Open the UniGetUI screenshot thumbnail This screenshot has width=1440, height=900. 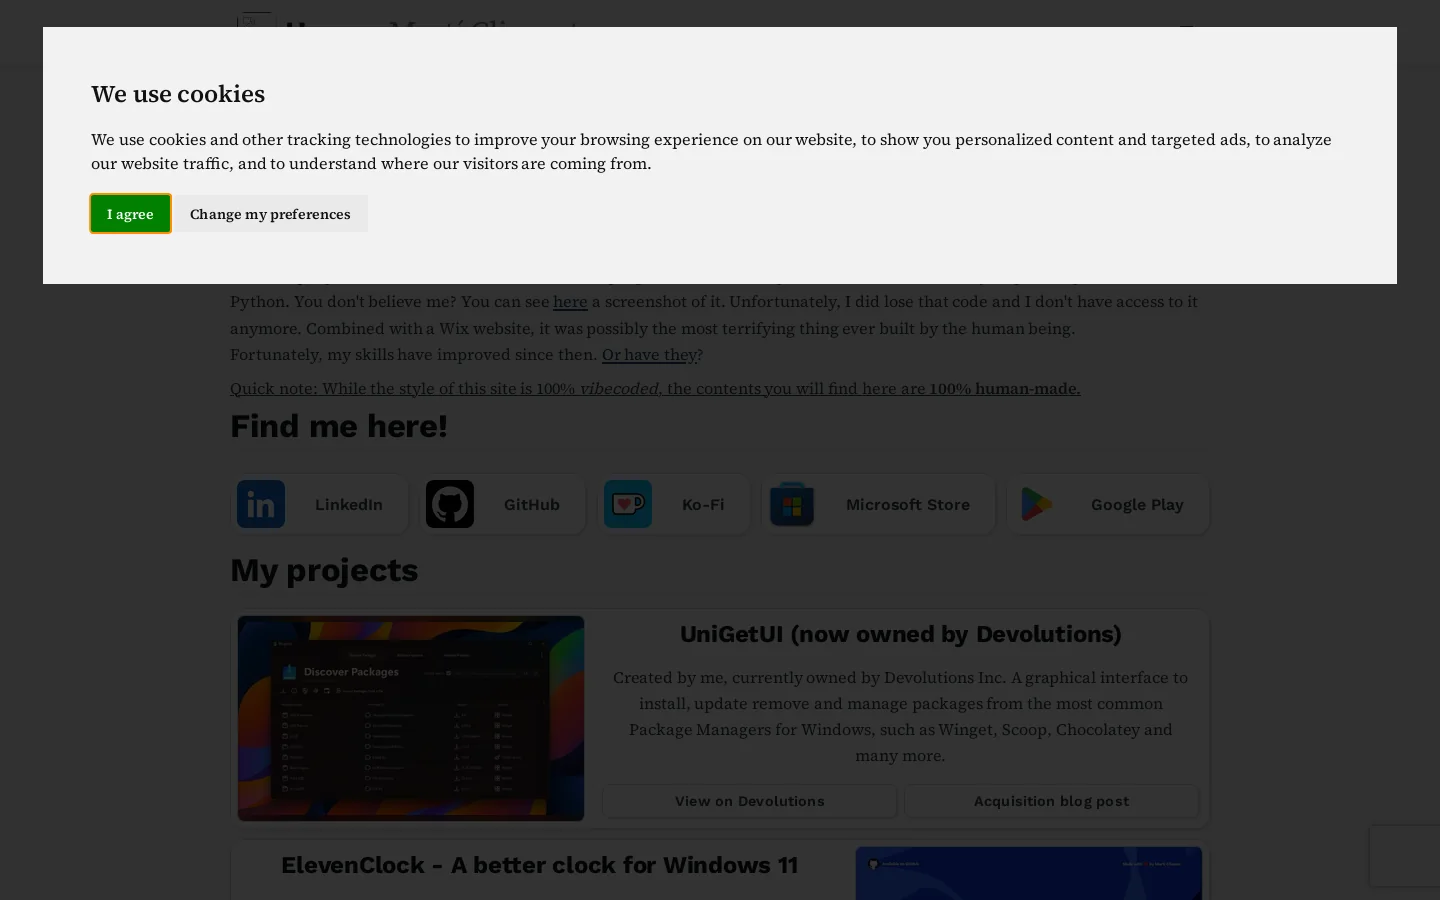pyautogui.click(x=411, y=718)
